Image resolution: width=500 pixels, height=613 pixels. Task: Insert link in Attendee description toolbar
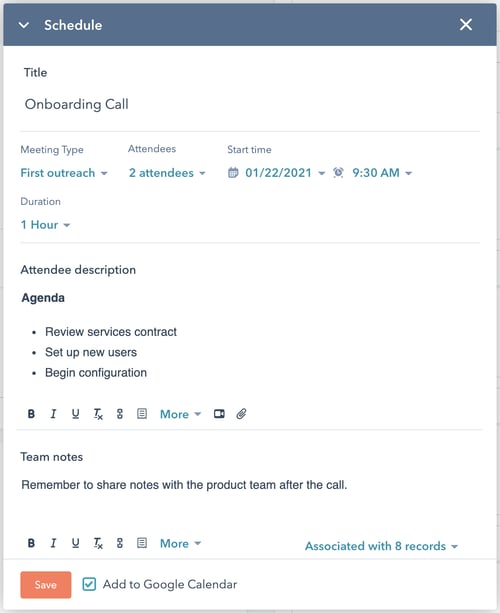[x=120, y=414]
